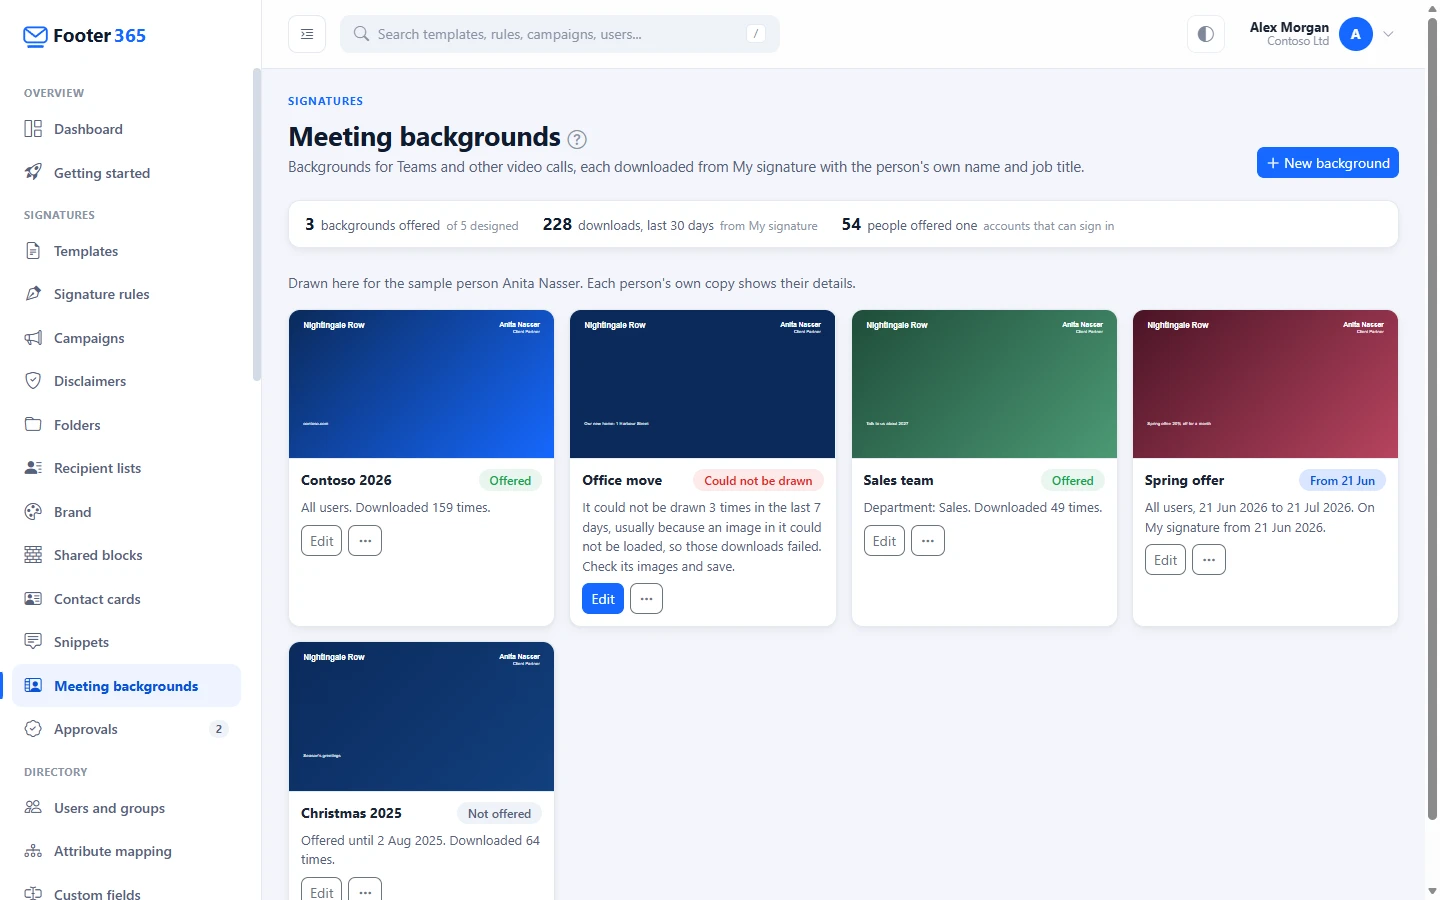Click the SIGNATURES breadcrumb label

tap(326, 101)
